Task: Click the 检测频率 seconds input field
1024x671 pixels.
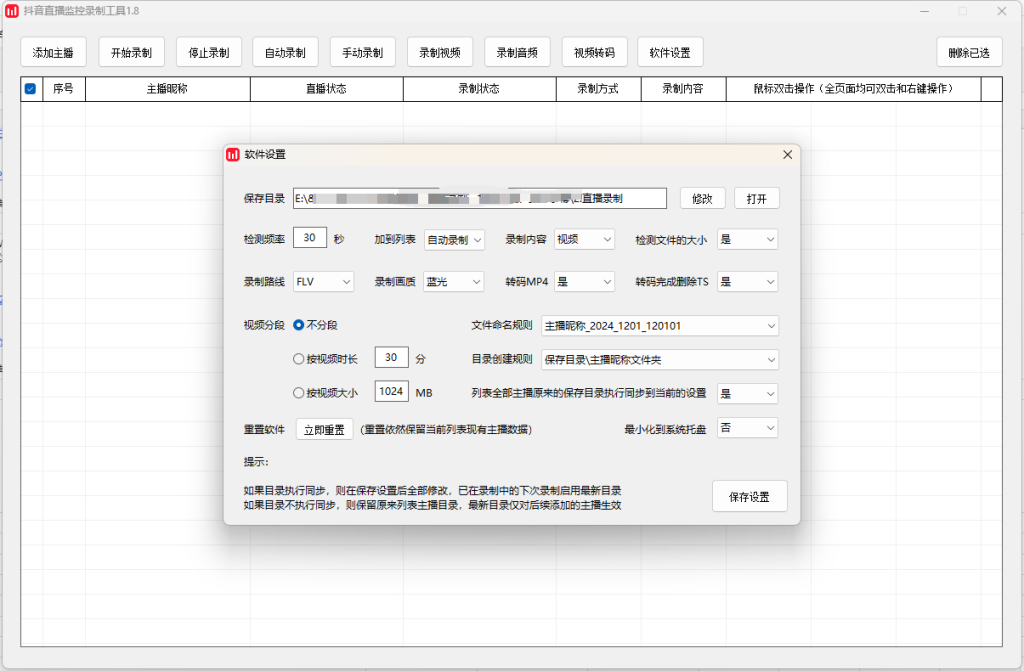Action: click(310, 239)
